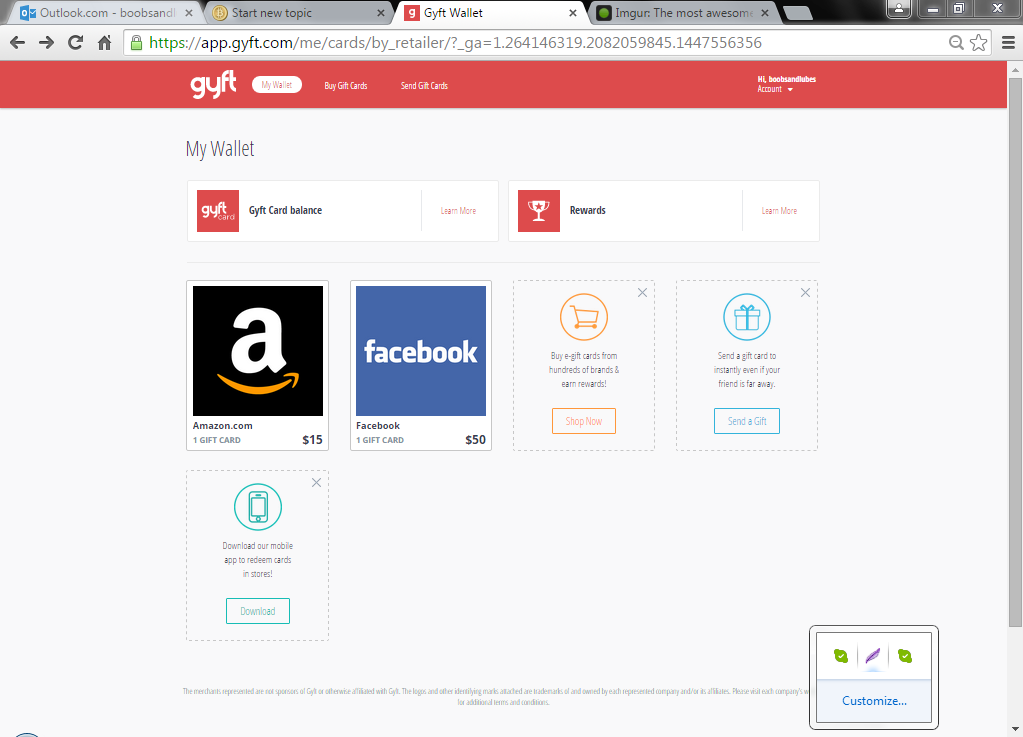
Task: Open the Facebook gift card tile
Action: tap(421, 365)
